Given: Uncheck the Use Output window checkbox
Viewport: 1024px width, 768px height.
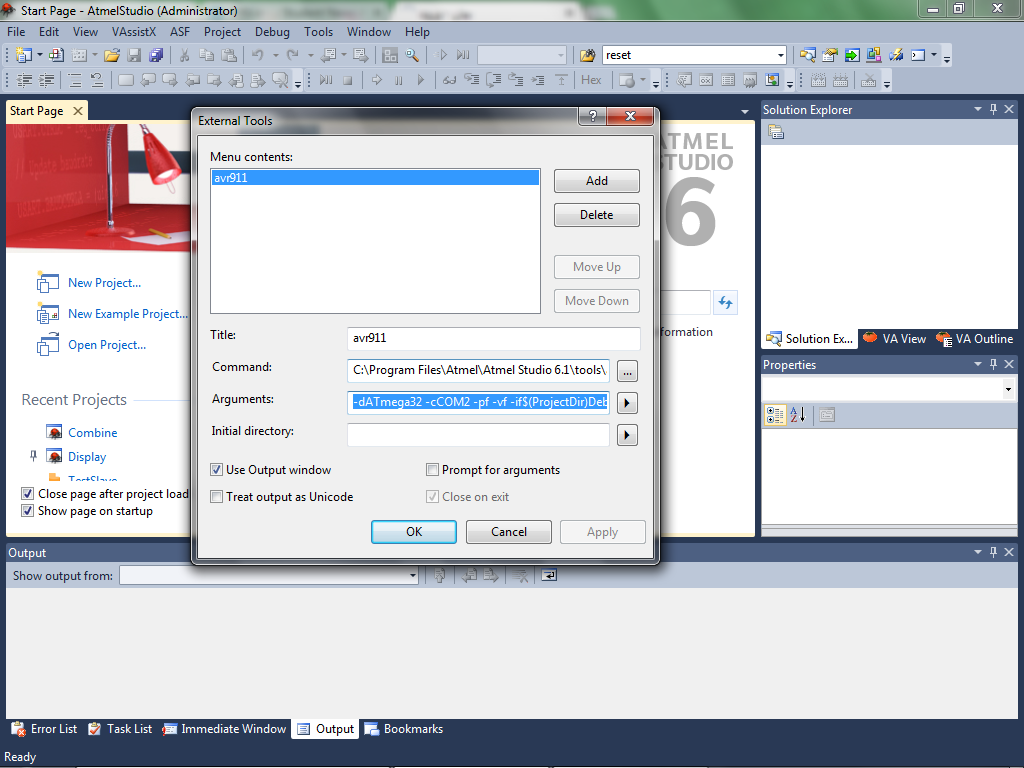Looking at the screenshot, I should (x=217, y=470).
